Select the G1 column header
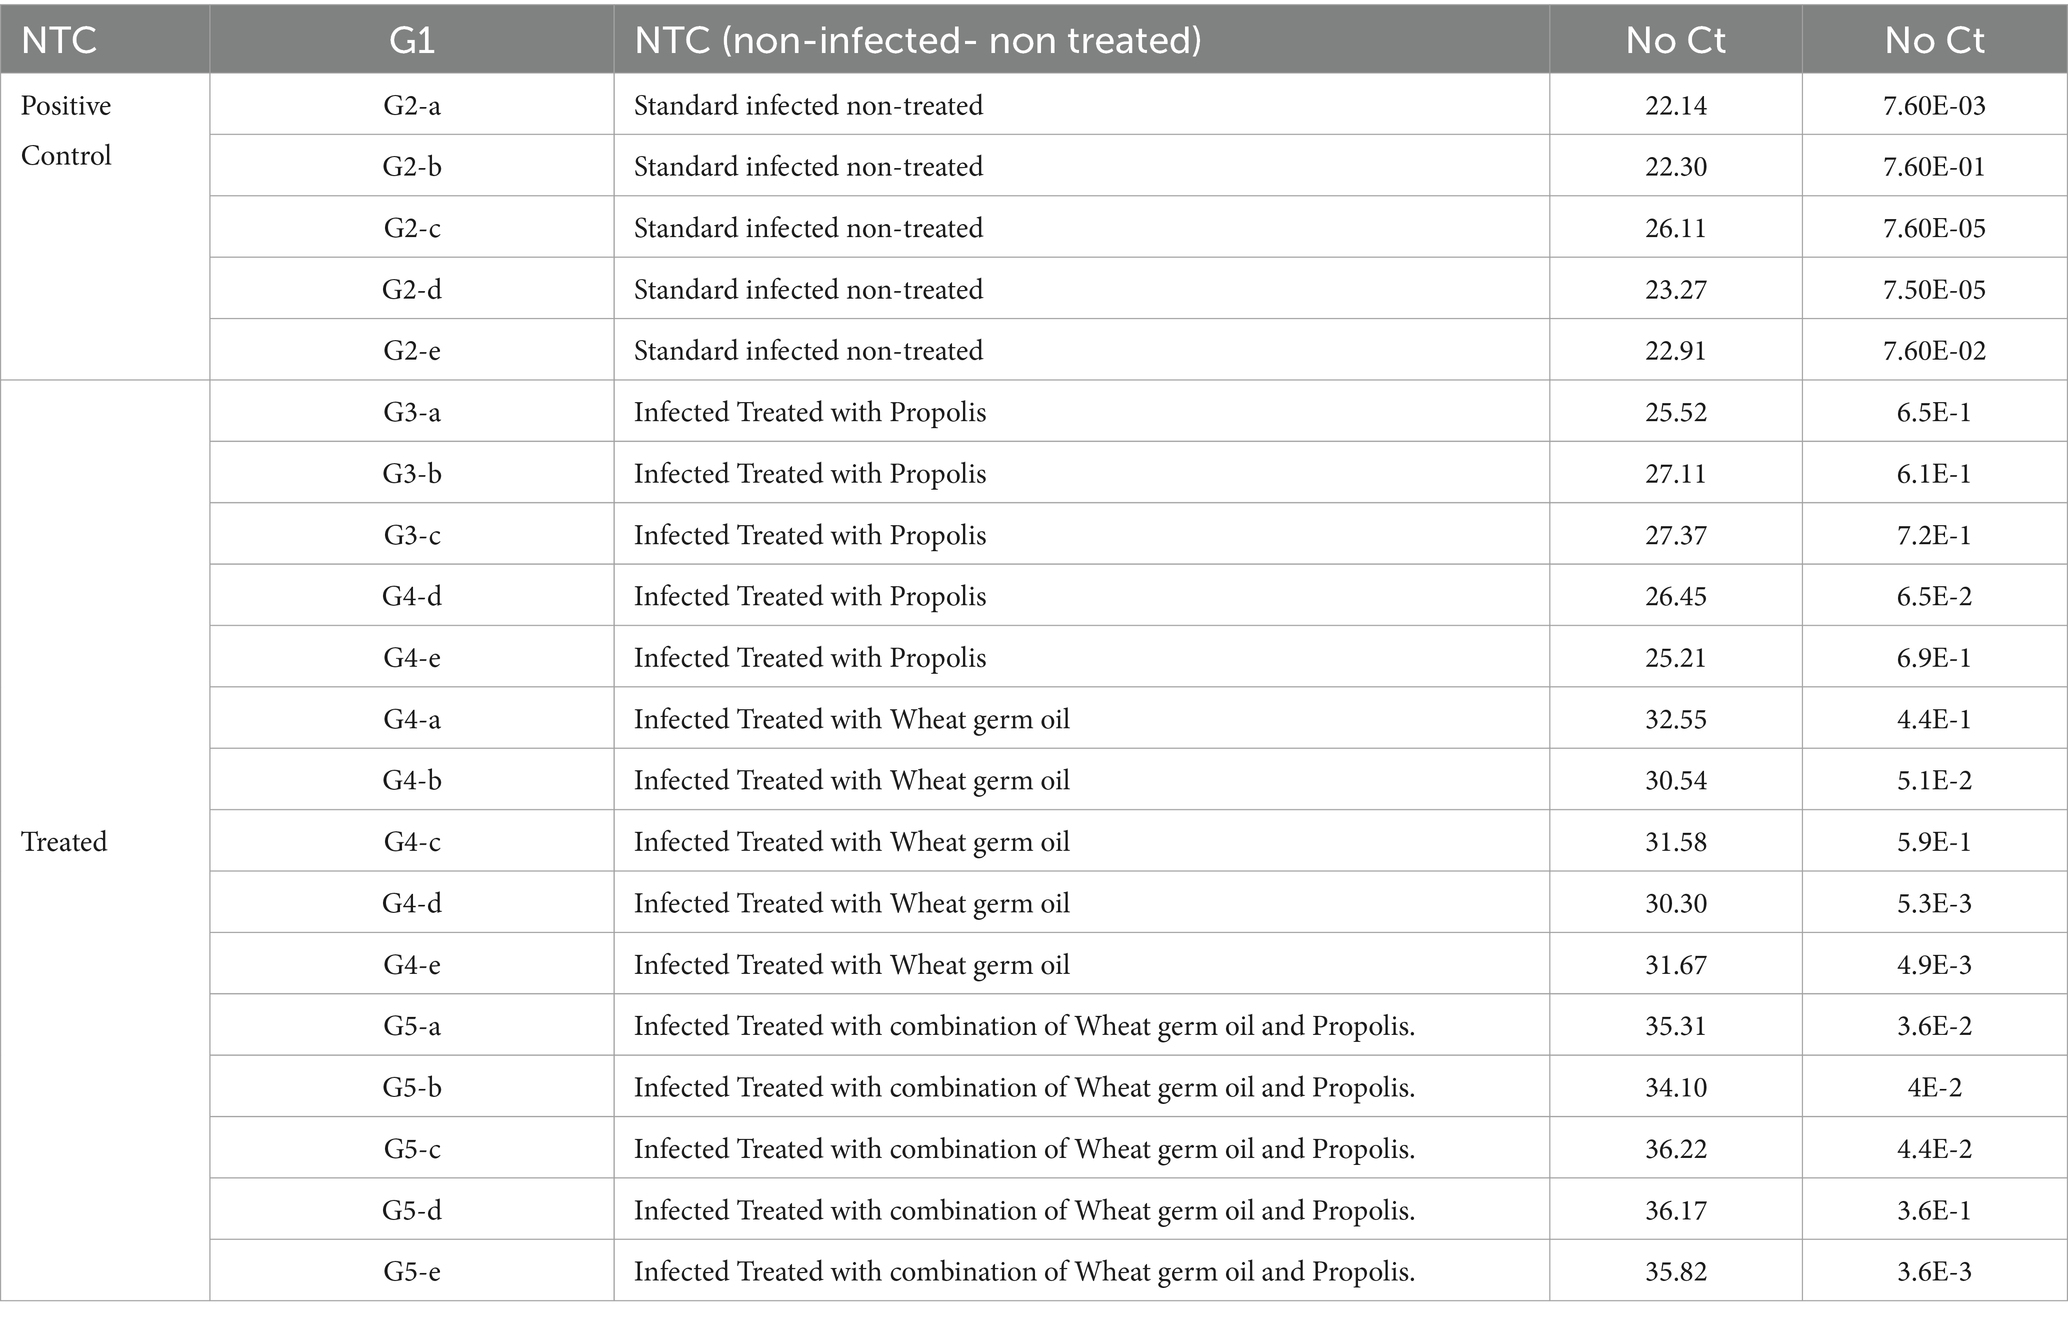The width and height of the screenshot is (2068, 1319). pos(412,39)
